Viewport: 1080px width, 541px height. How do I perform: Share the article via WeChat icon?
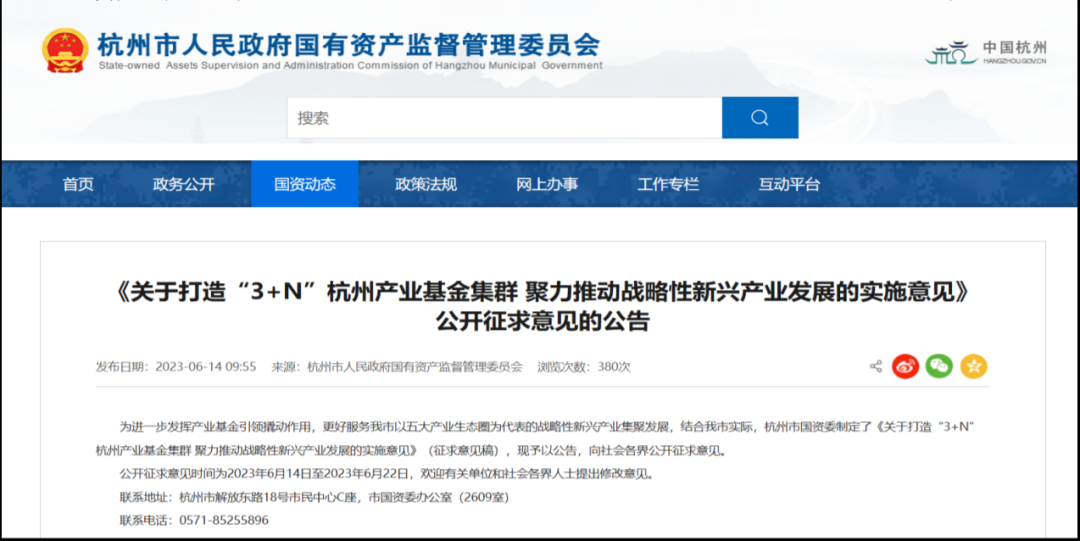(939, 366)
